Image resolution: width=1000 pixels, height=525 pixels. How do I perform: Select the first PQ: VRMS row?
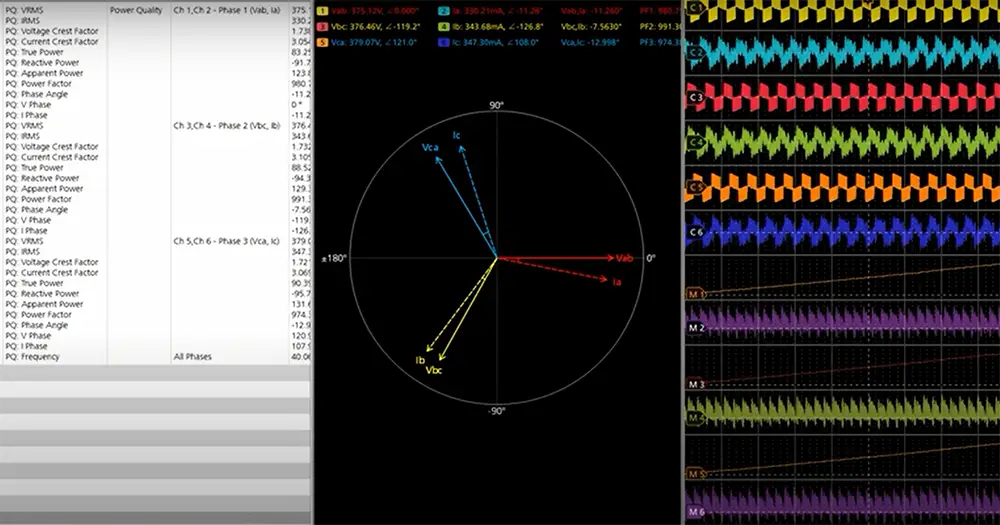pyautogui.click(x=156, y=10)
